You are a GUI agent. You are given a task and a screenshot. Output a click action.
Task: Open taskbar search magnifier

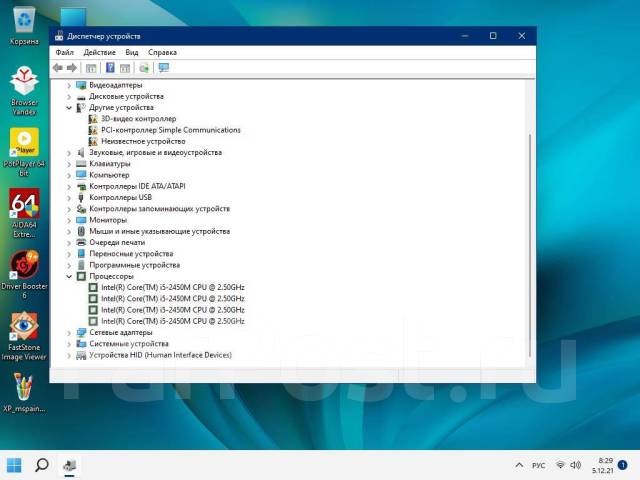[42, 465]
